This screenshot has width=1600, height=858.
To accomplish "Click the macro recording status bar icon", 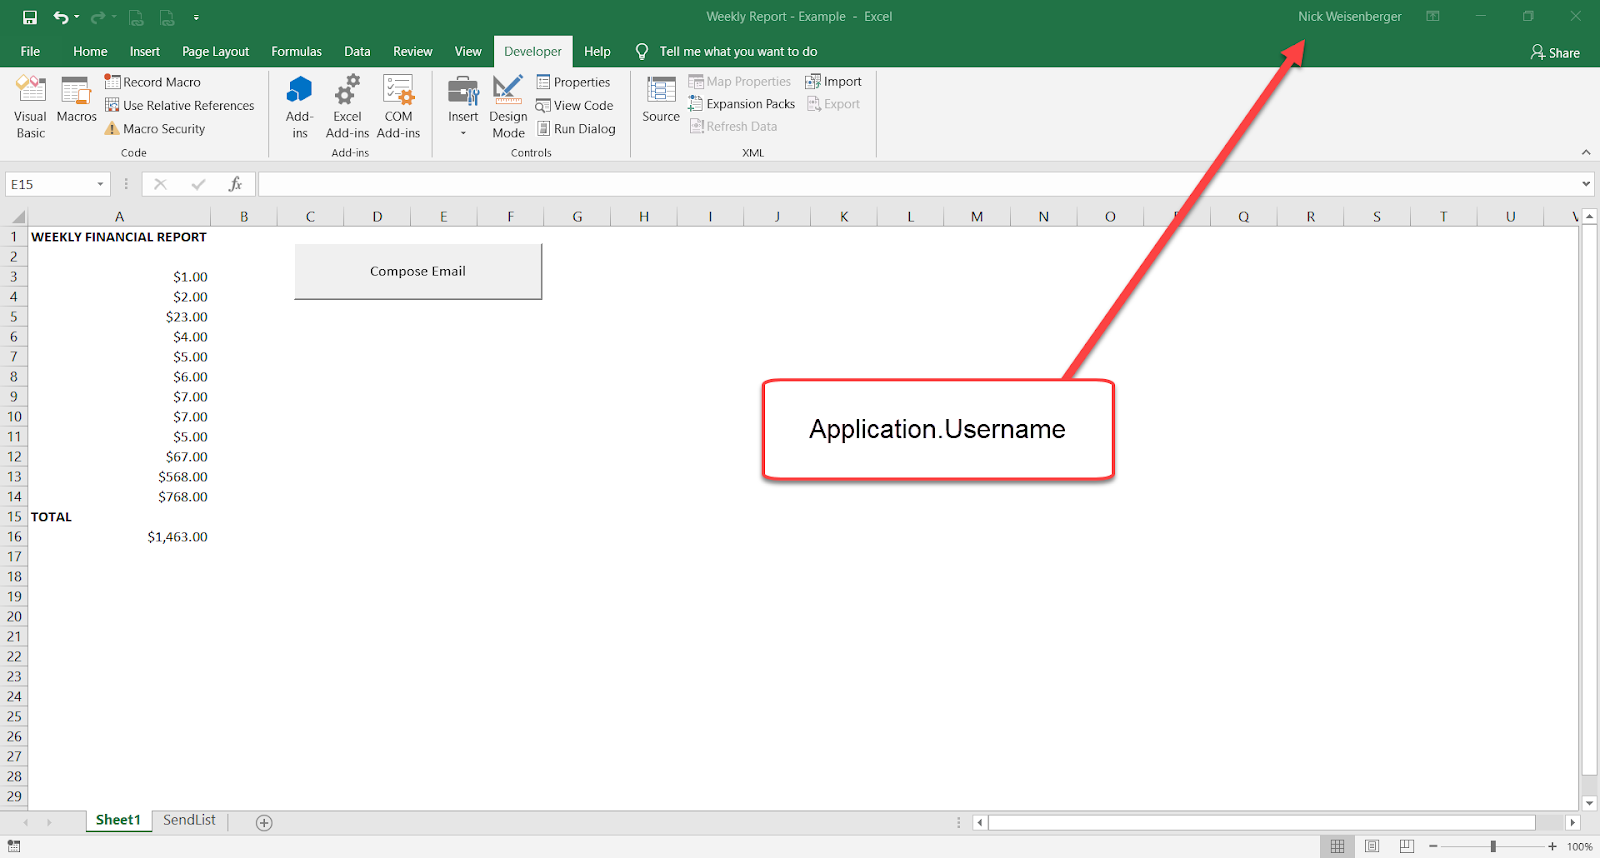I will 14,846.
